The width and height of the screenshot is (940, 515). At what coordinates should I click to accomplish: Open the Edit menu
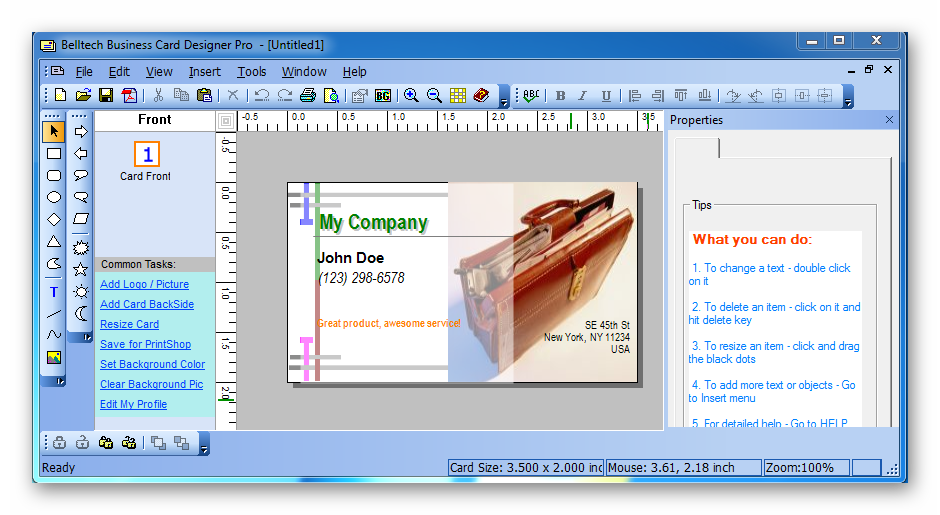119,72
